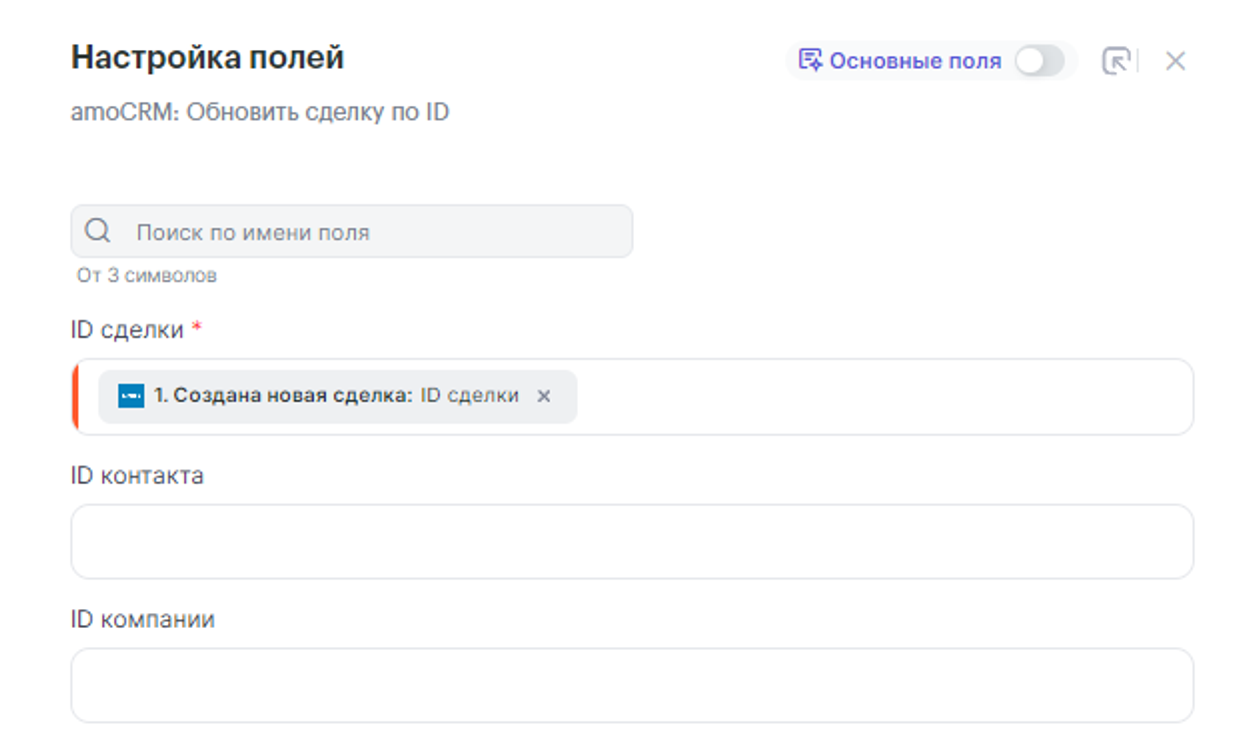Click the Основные поля sparkle list icon
This screenshot has width=1260, height=741.
pyautogui.click(x=809, y=61)
